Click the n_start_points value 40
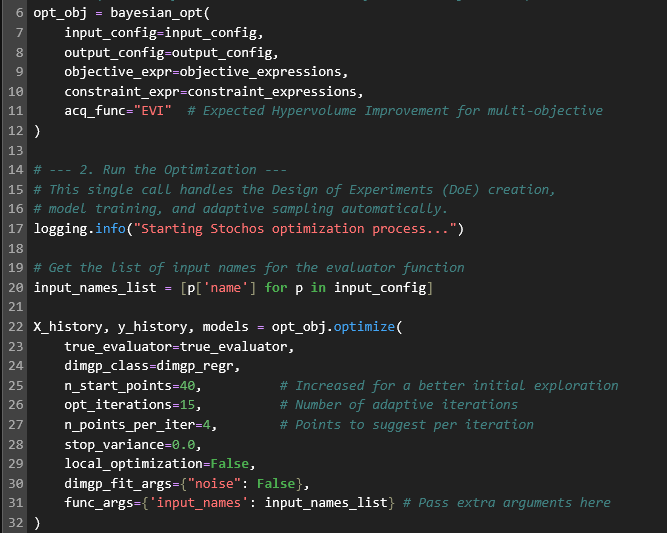The width and height of the screenshot is (667, 533). (193, 385)
